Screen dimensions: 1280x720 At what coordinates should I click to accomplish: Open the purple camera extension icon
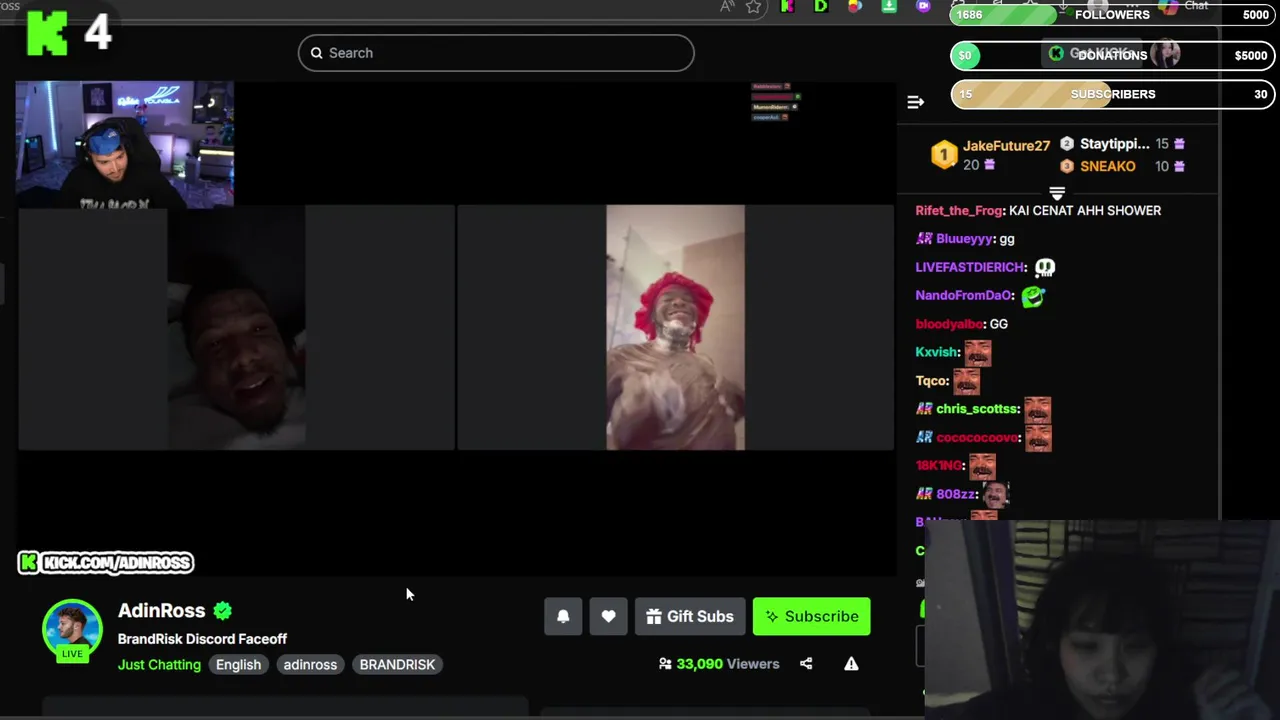pyautogui.click(x=923, y=6)
